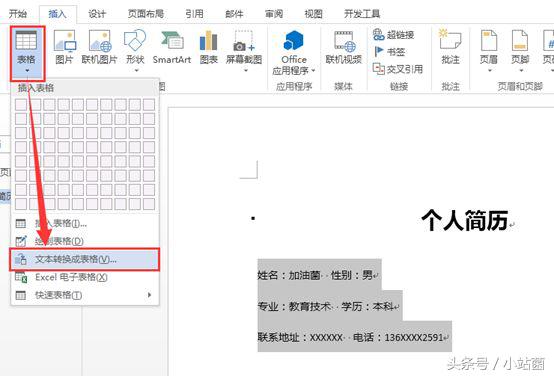This screenshot has width=554, height=376.
Task: Select the 插入 ribbon tab
Action: pyautogui.click(x=58, y=14)
